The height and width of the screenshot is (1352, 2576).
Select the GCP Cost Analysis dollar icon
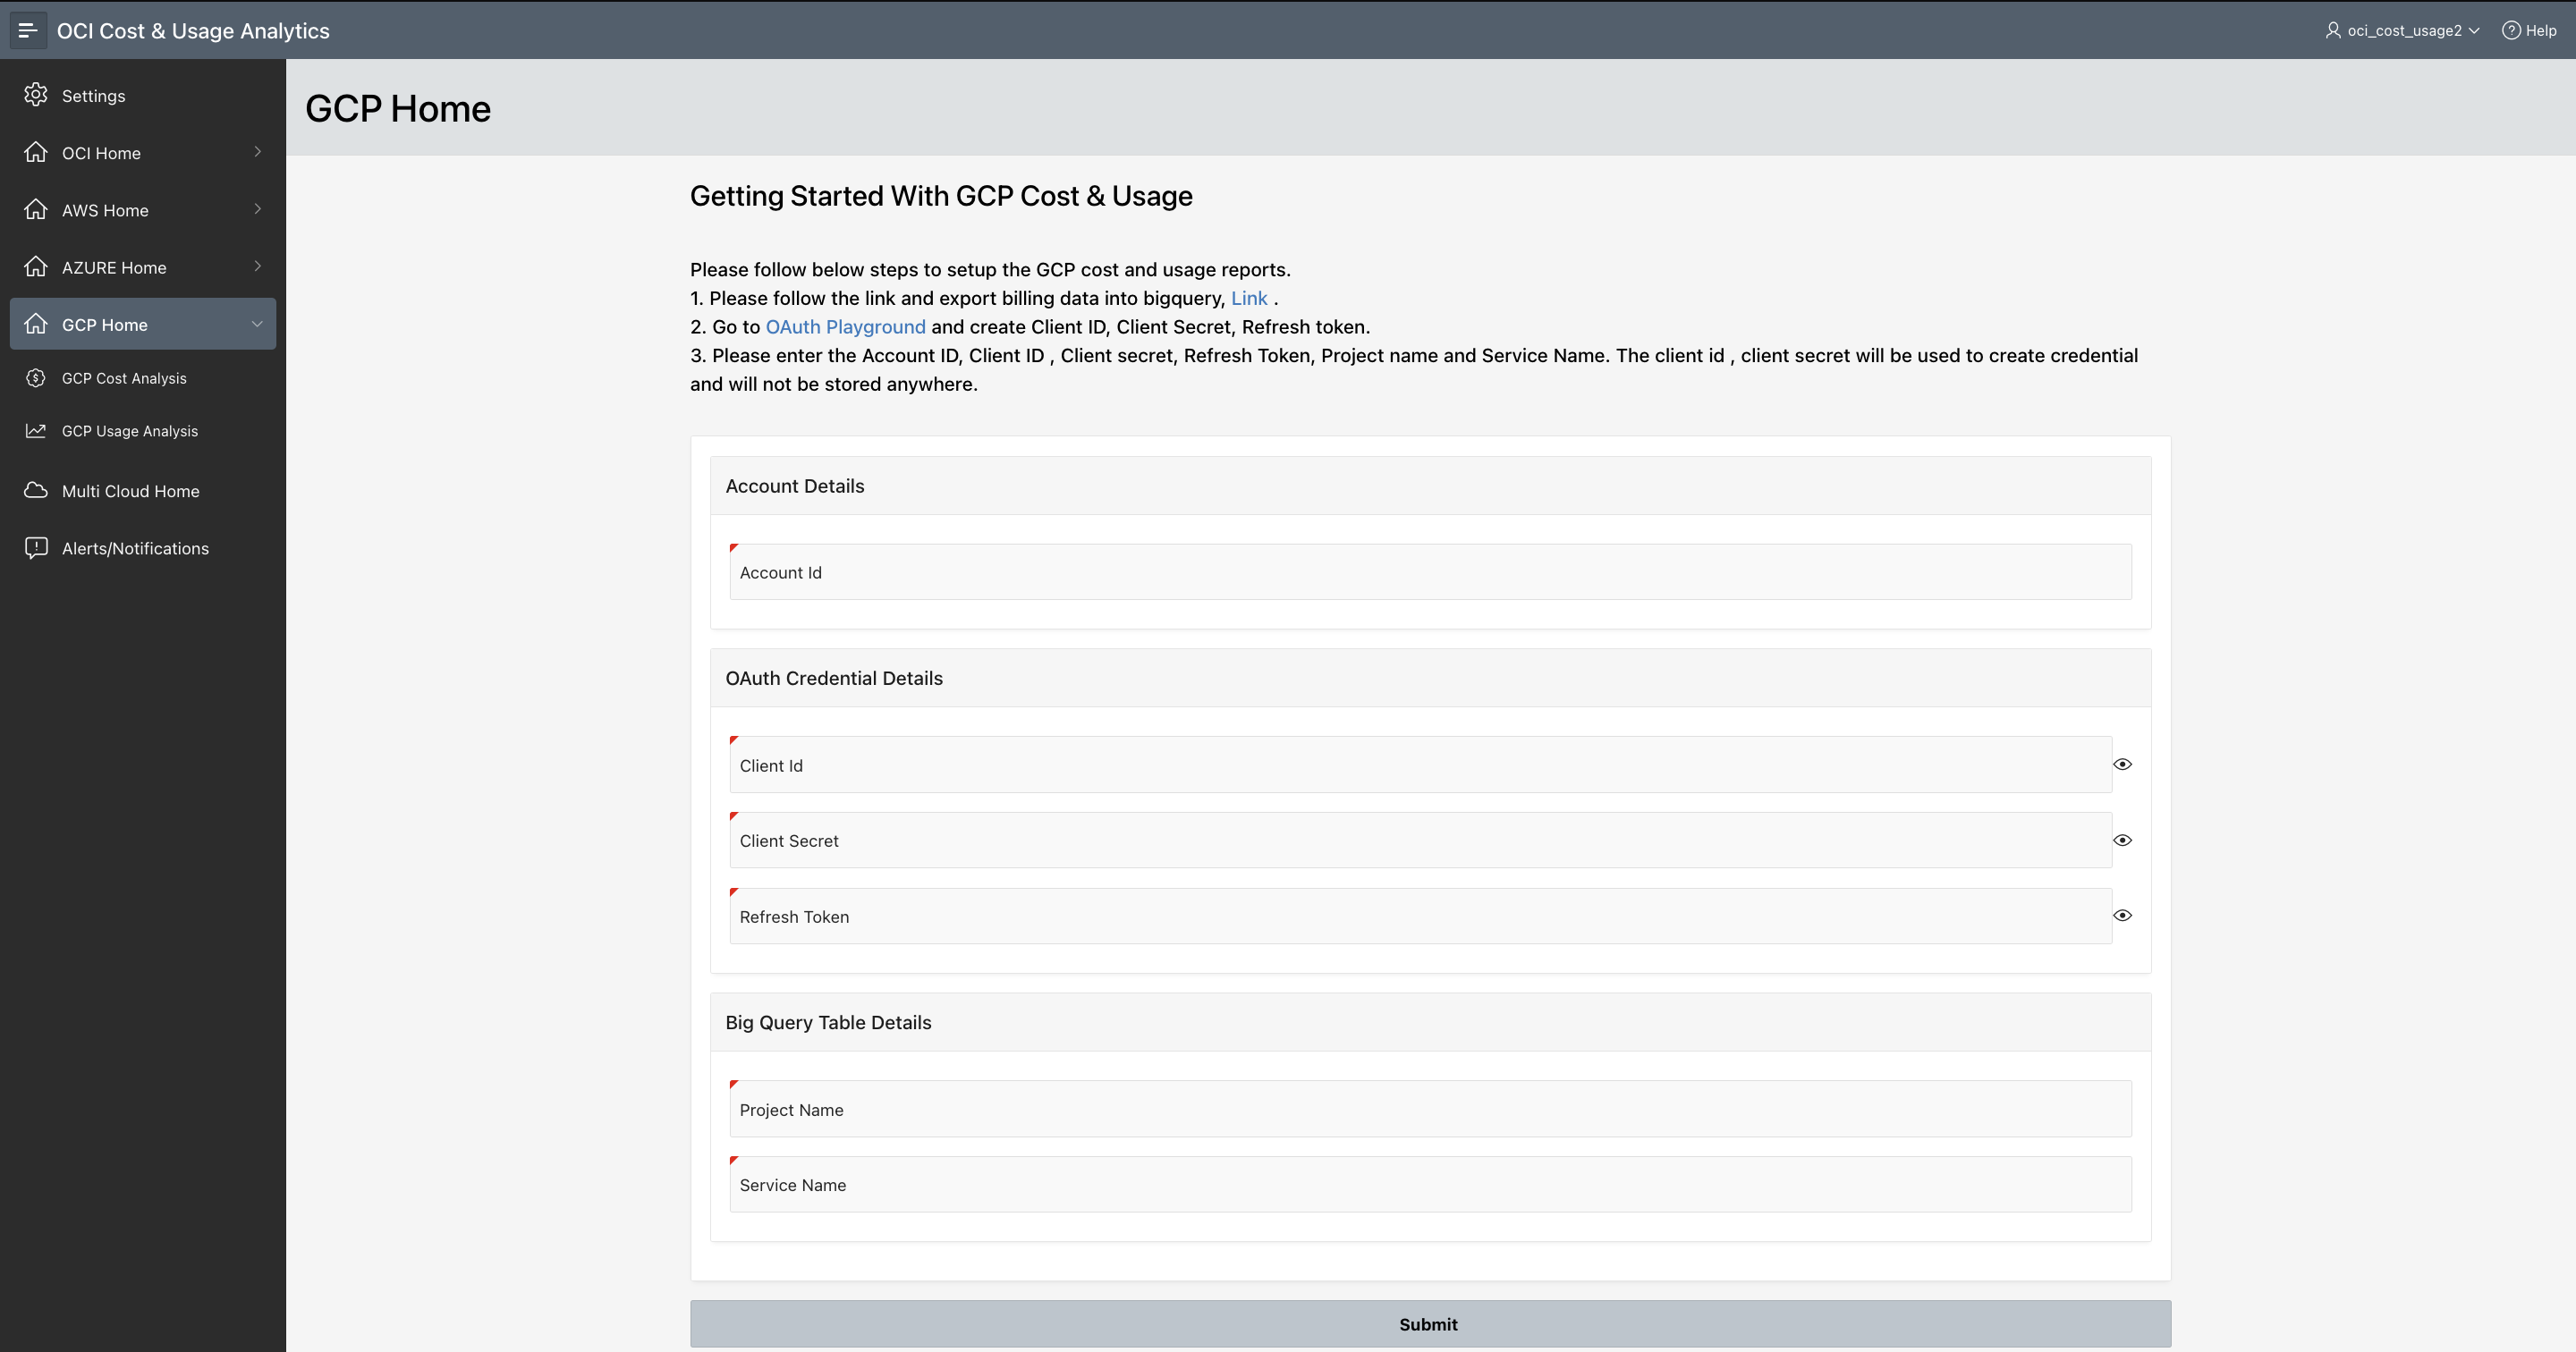[x=36, y=378]
